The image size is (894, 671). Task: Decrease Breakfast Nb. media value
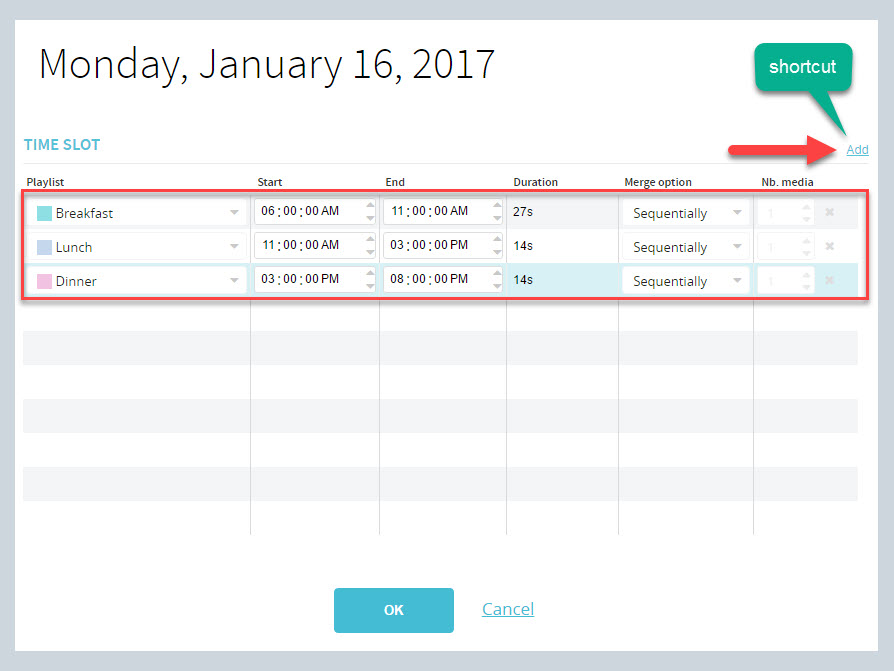click(x=806, y=219)
